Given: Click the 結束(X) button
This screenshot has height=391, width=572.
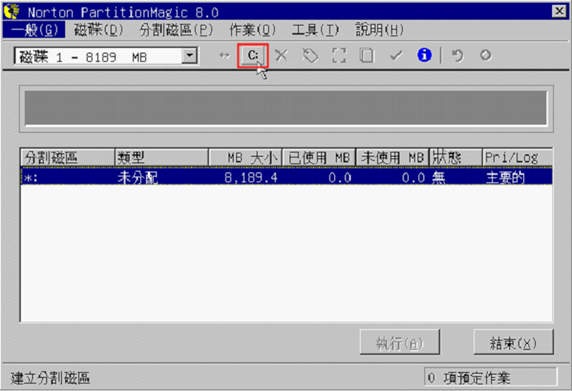Looking at the screenshot, I should coord(513,342).
